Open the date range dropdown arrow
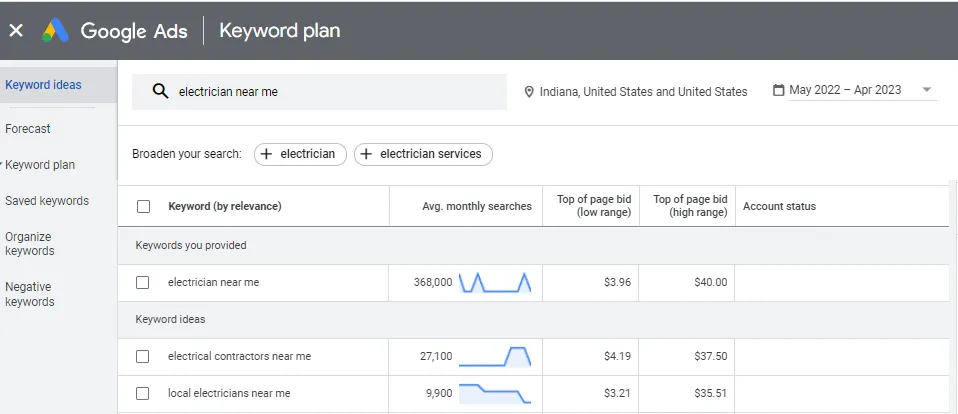The width and height of the screenshot is (958, 414). [x=927, y=90]
